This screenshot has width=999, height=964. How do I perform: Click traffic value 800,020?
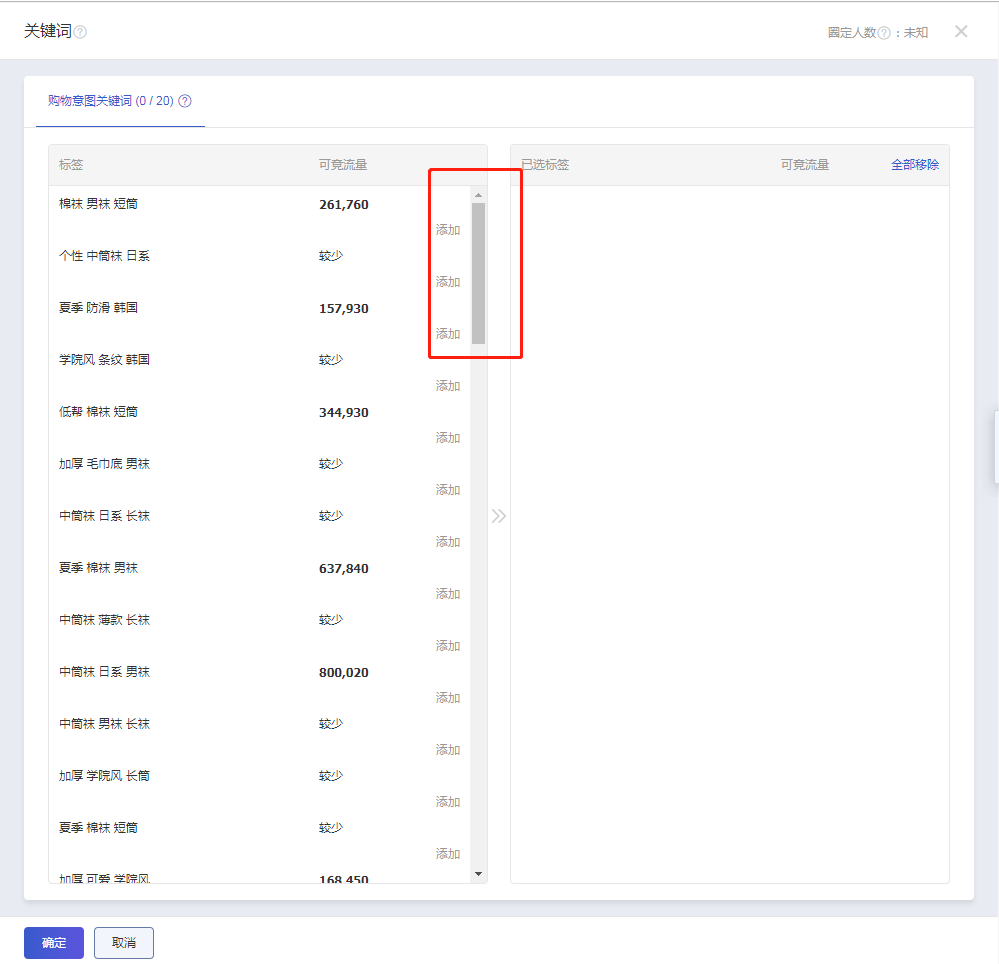(343, 672)
